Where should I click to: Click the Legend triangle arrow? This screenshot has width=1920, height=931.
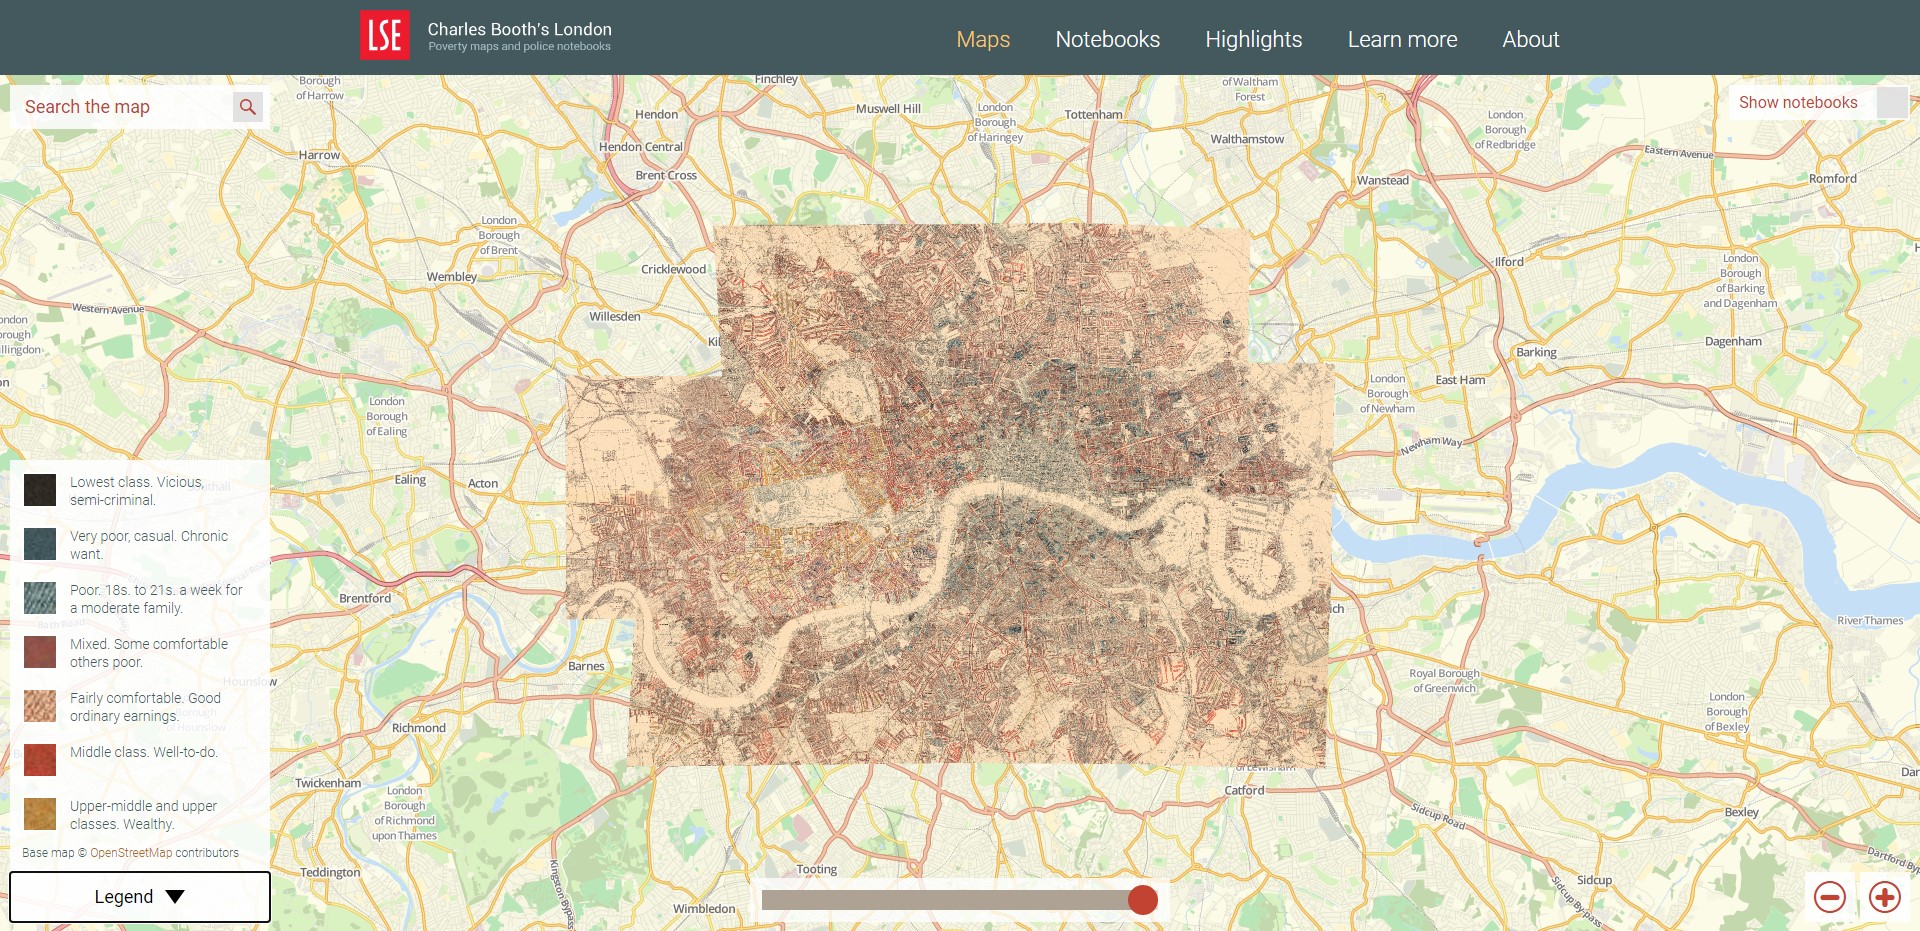tap(175, 897)
